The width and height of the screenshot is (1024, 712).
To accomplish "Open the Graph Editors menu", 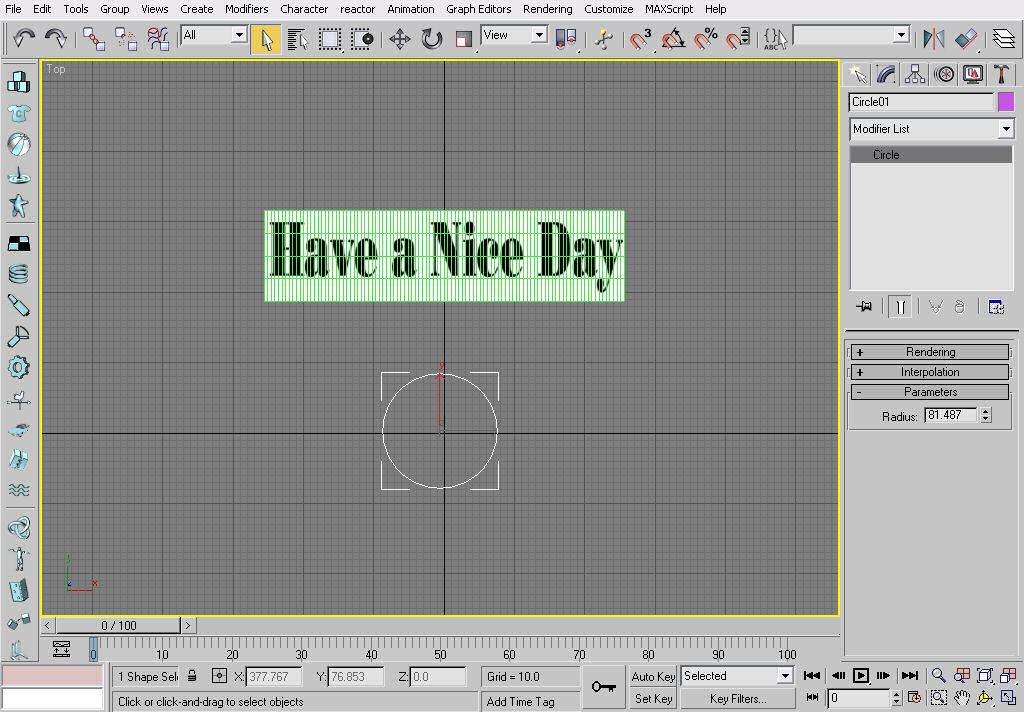I will (478, 9).
